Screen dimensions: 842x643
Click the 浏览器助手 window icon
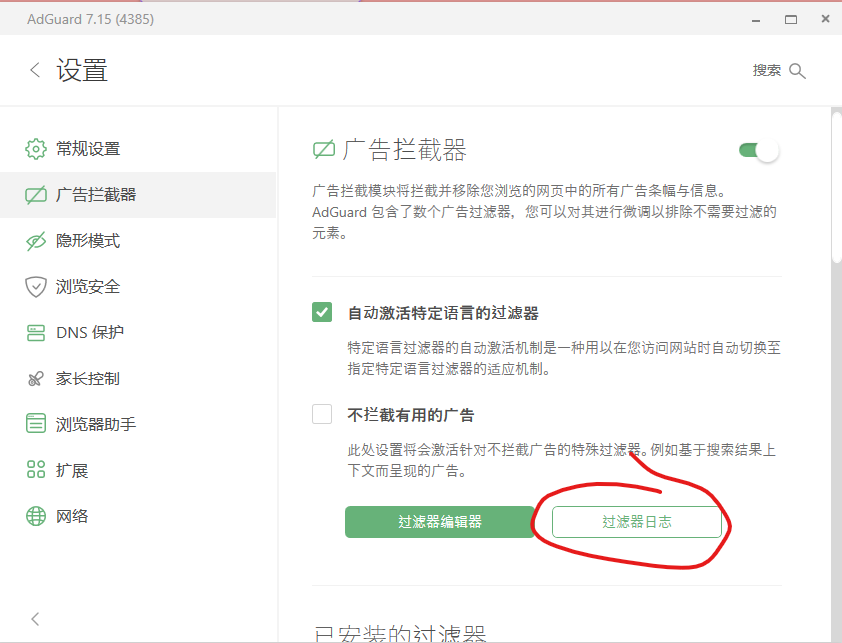35,423
